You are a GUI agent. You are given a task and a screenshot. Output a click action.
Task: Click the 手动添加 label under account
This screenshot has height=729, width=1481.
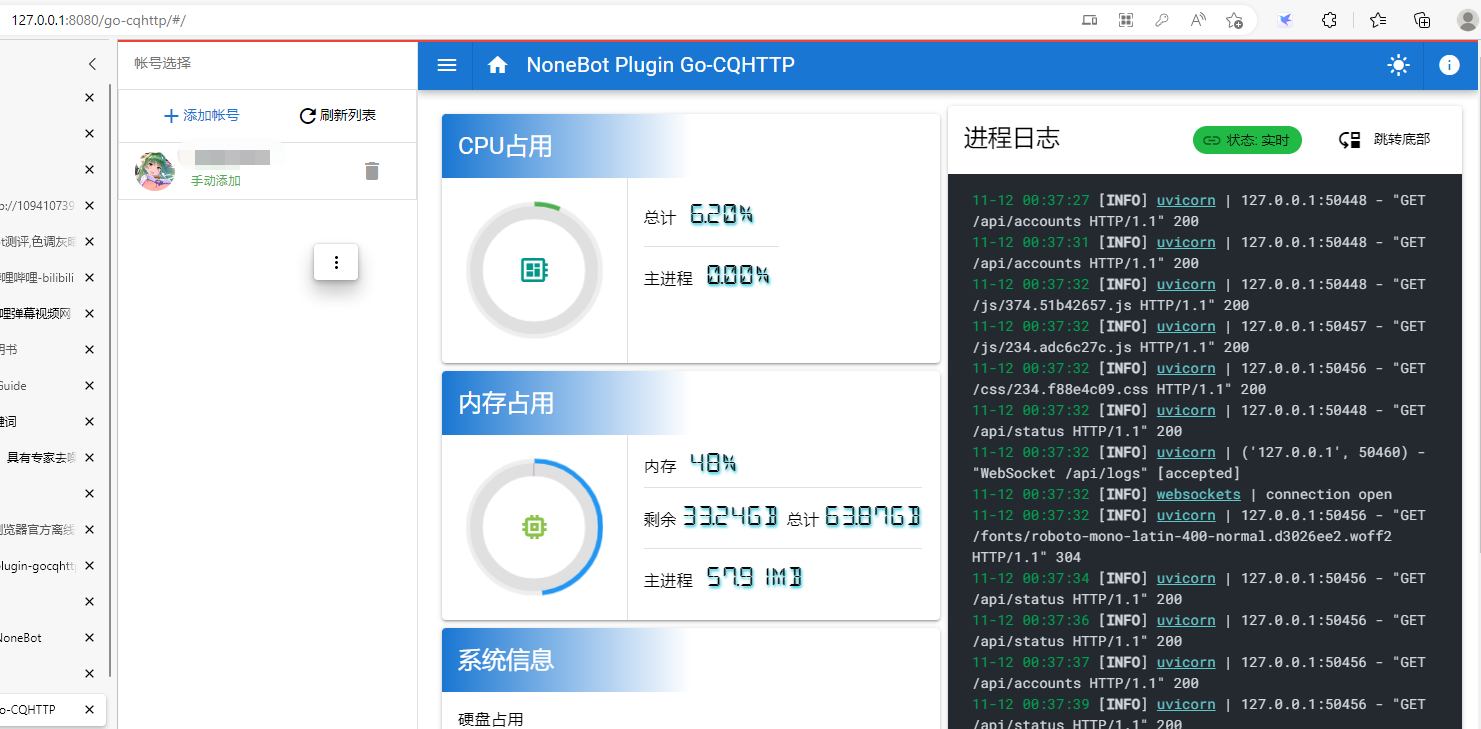point(216,181)
